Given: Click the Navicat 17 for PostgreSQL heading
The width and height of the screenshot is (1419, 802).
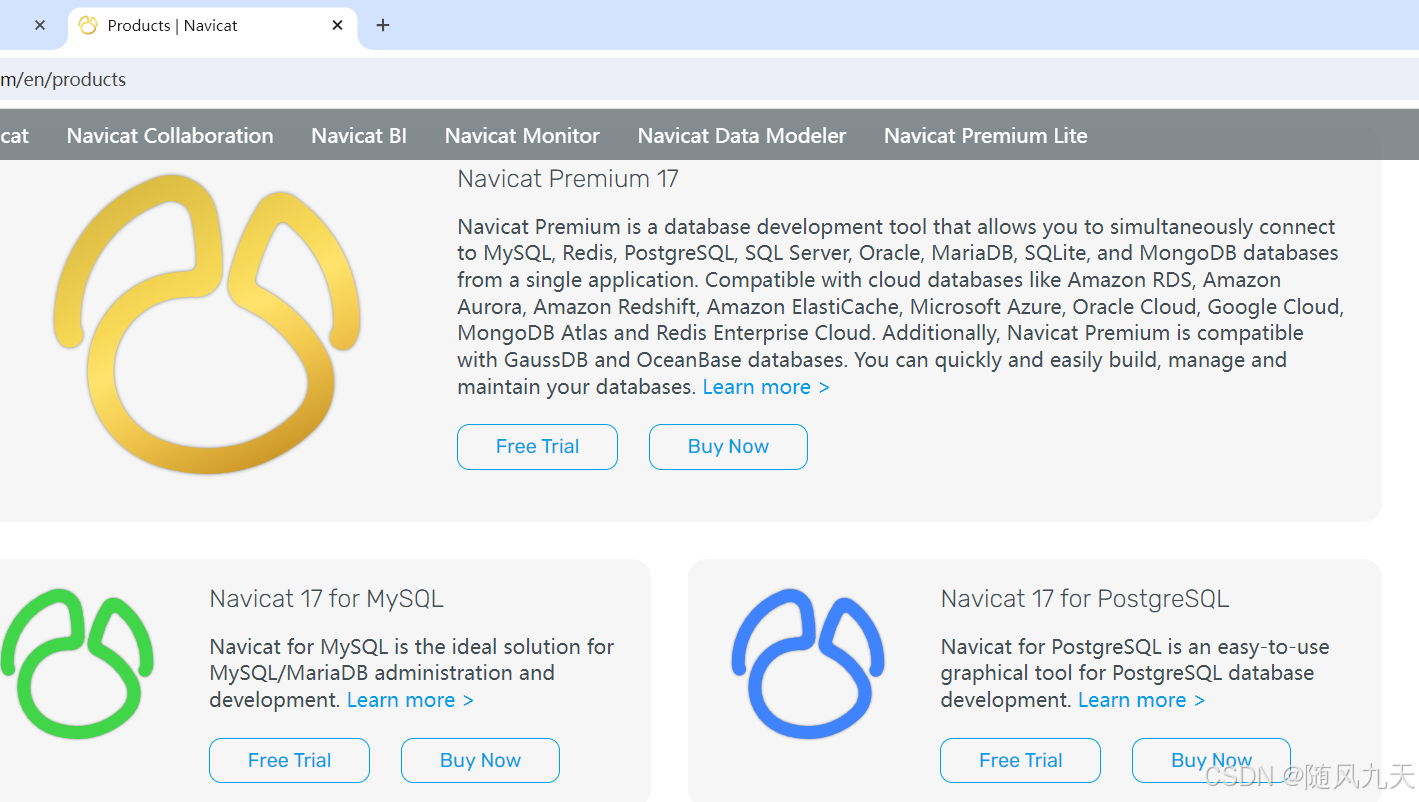Looking at the screenshot, I should pyautogui.click(x=1085, y=599).
